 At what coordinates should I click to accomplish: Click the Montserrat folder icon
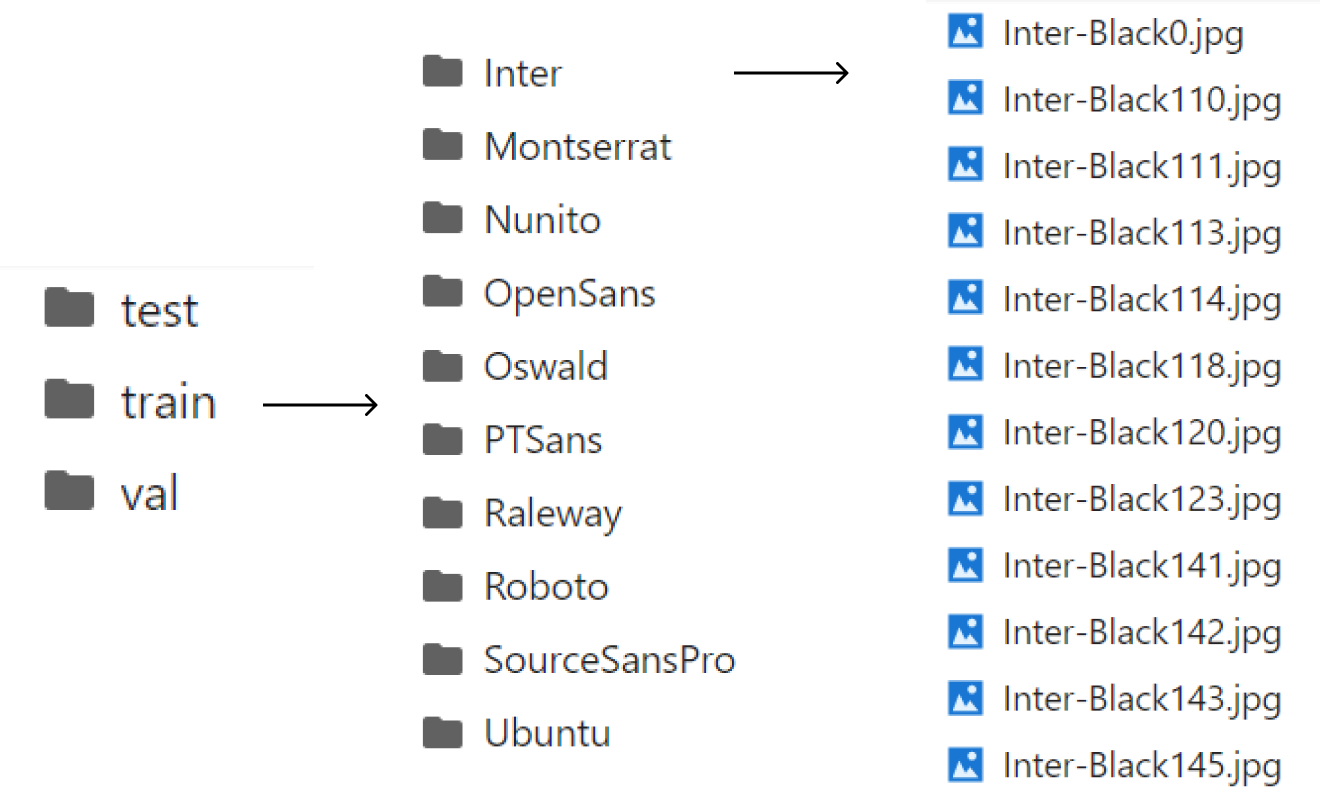coord(442,146)
